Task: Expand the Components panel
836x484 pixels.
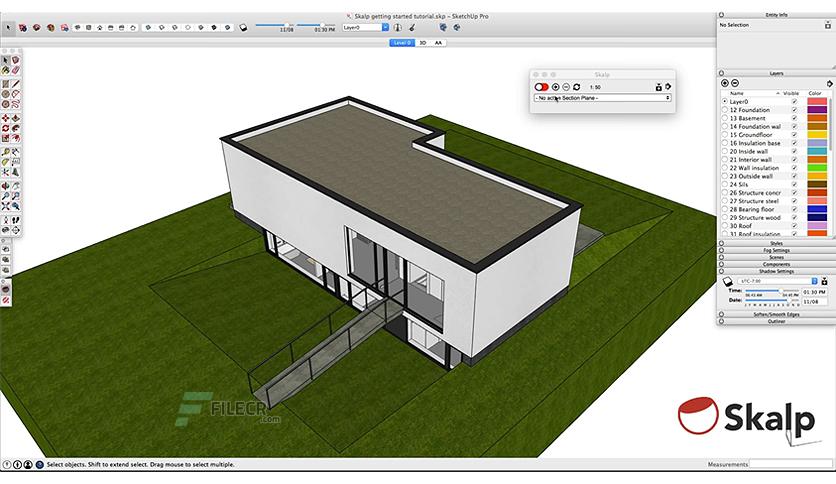Action: click(x=776, y=264)
